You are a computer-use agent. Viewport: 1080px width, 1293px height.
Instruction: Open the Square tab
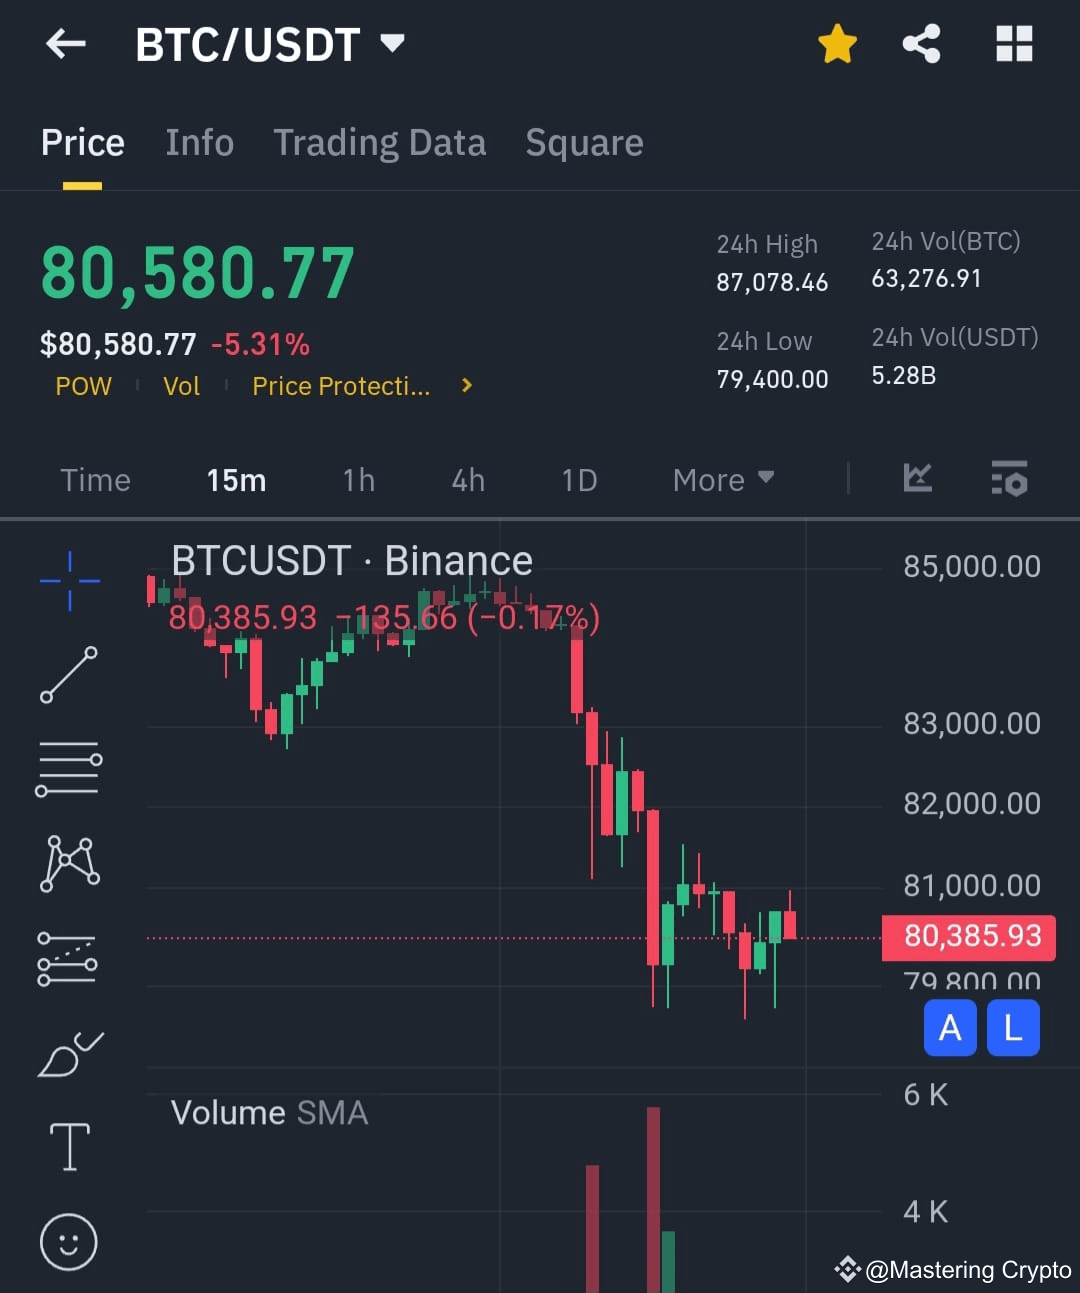(x=585, y=143)
